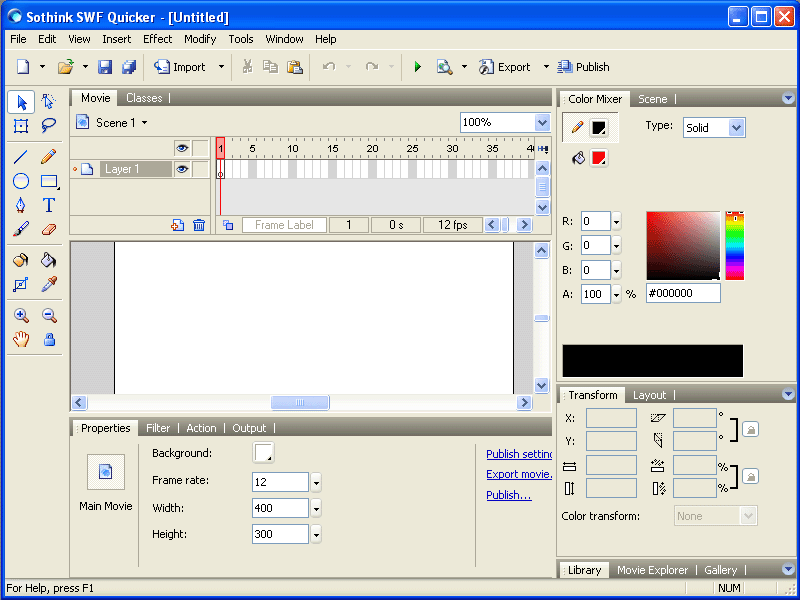Viewport: 800px width, 600px height.
Task: Click the Import toolbar button
Action: tap(180, 67)
